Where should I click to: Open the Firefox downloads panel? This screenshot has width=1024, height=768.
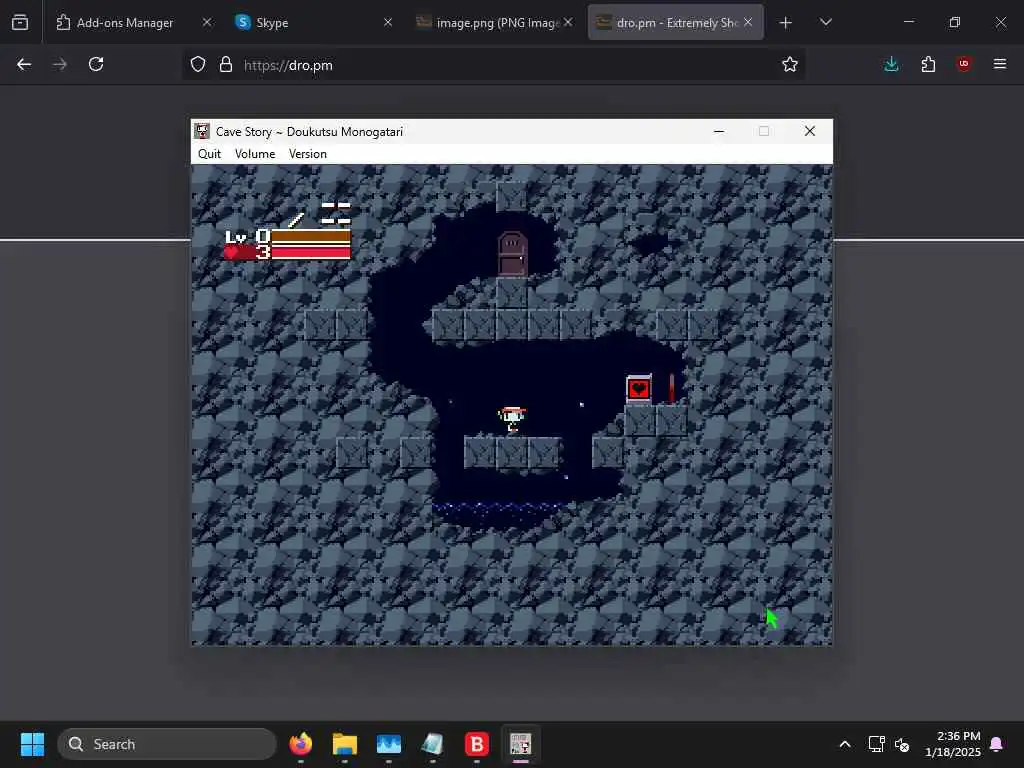[x=891, y=64]
